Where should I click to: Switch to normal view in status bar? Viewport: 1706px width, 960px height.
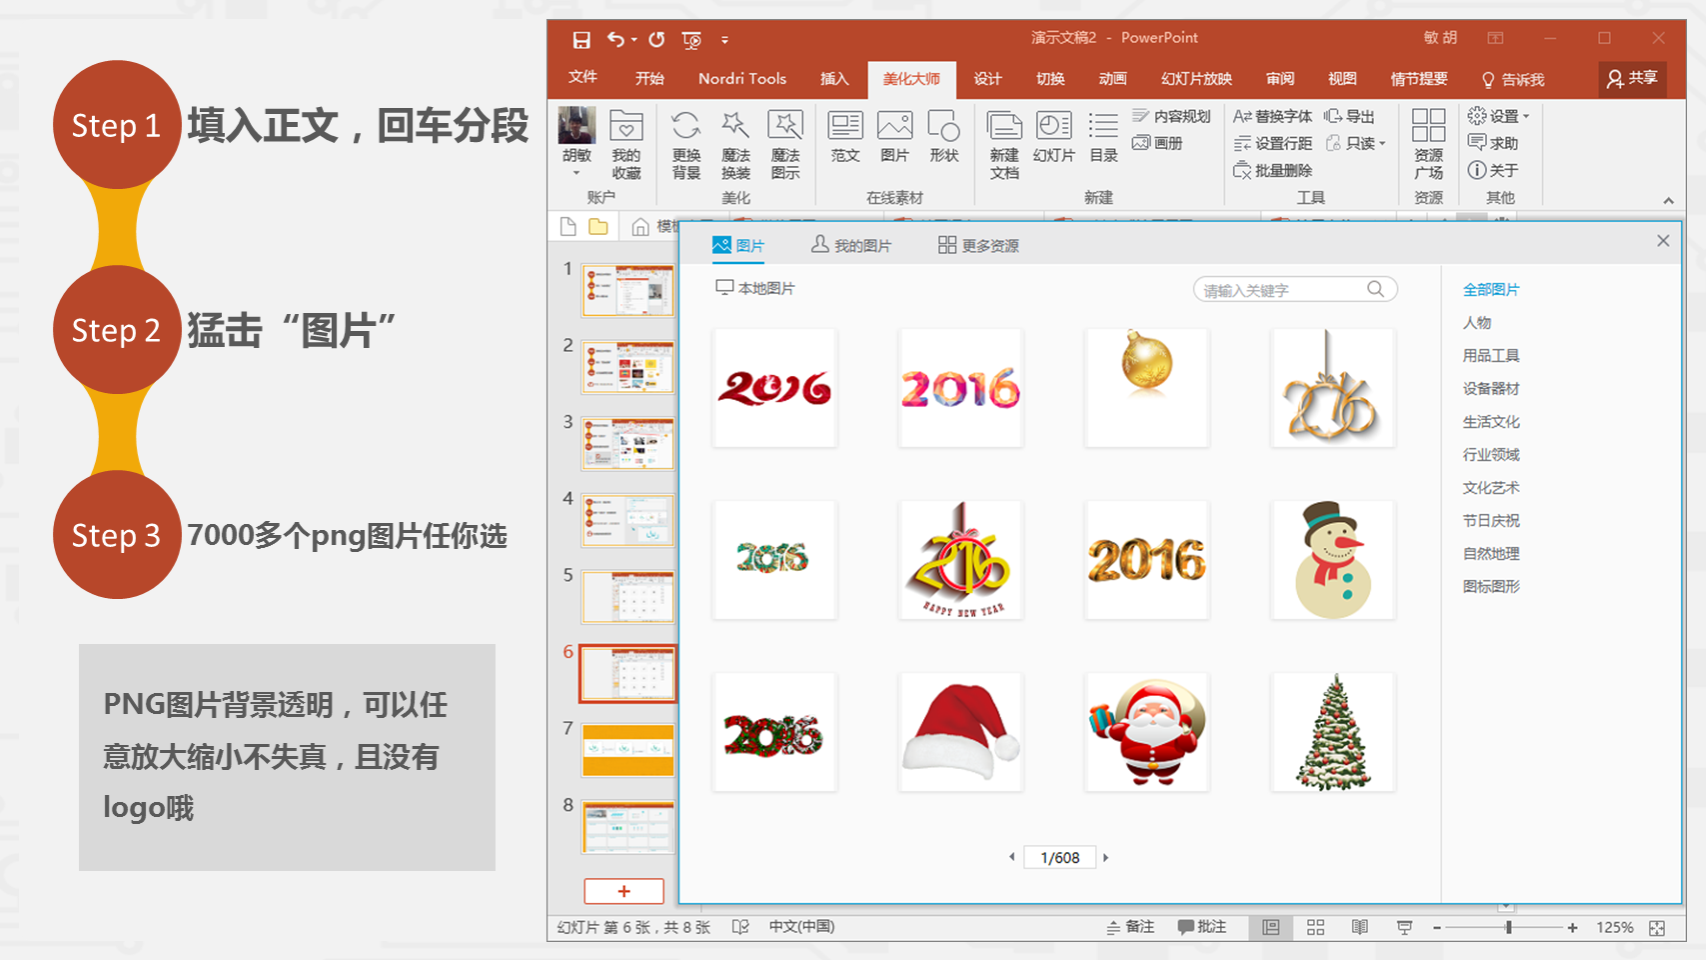coord(1271,927)
